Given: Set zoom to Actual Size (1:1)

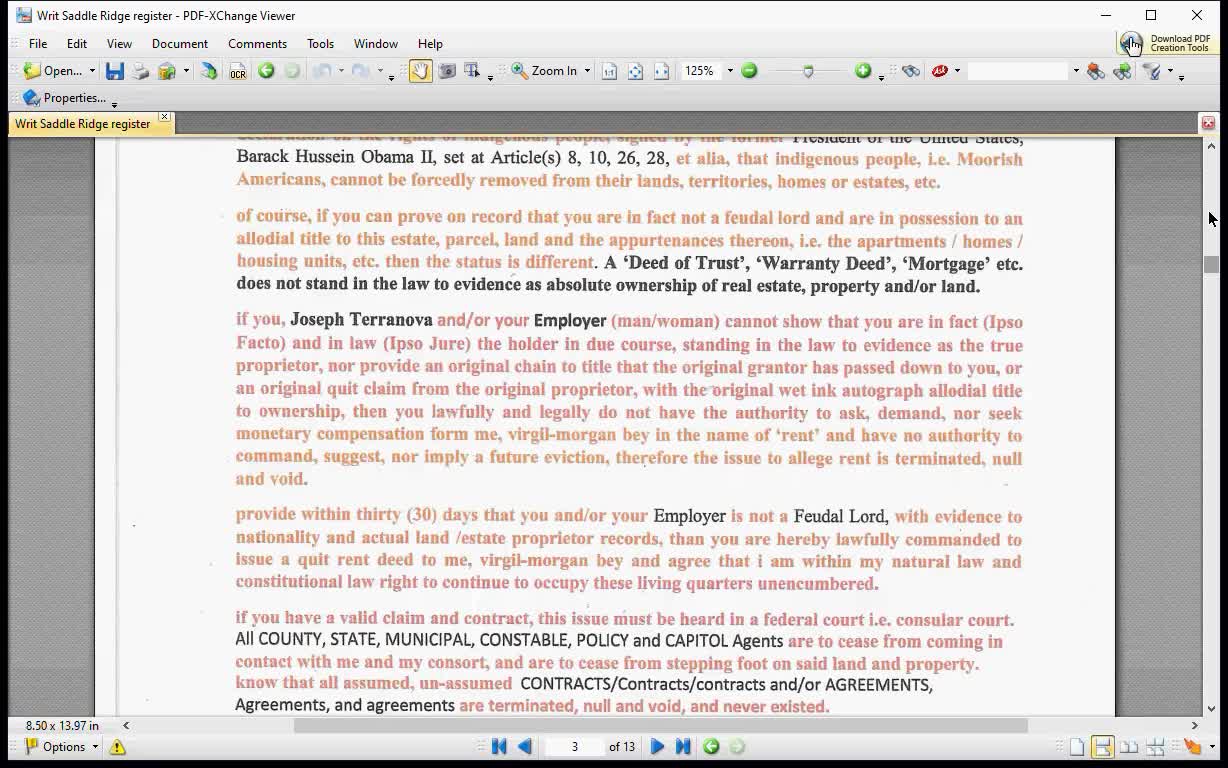Looking at the screenshot, I should pos(609,71).
